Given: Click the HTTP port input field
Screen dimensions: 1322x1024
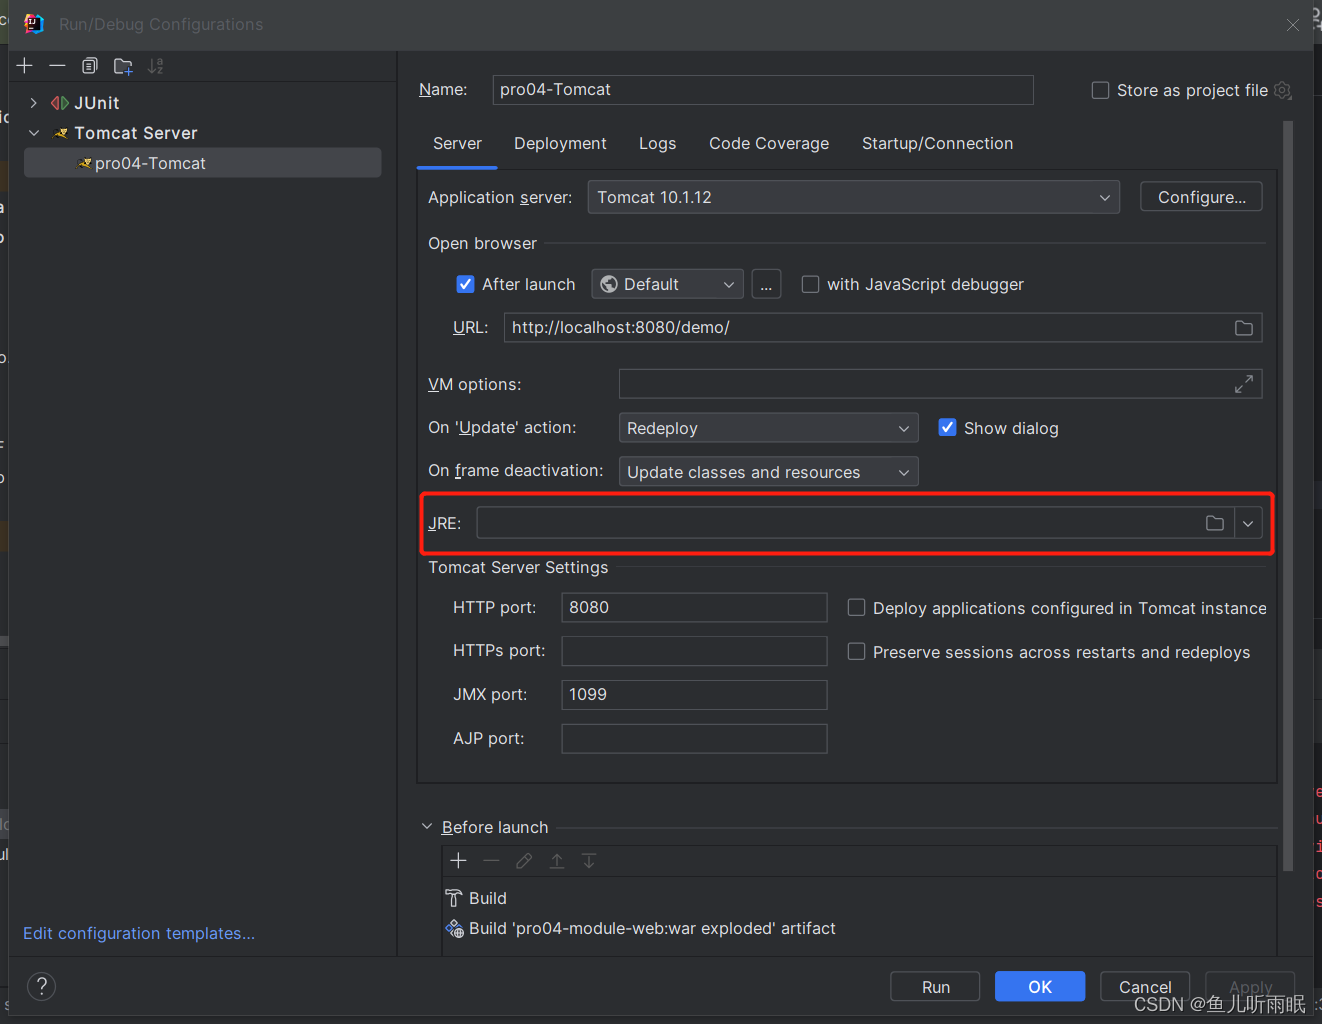Looking at the screenshot, I should point(694,607).
